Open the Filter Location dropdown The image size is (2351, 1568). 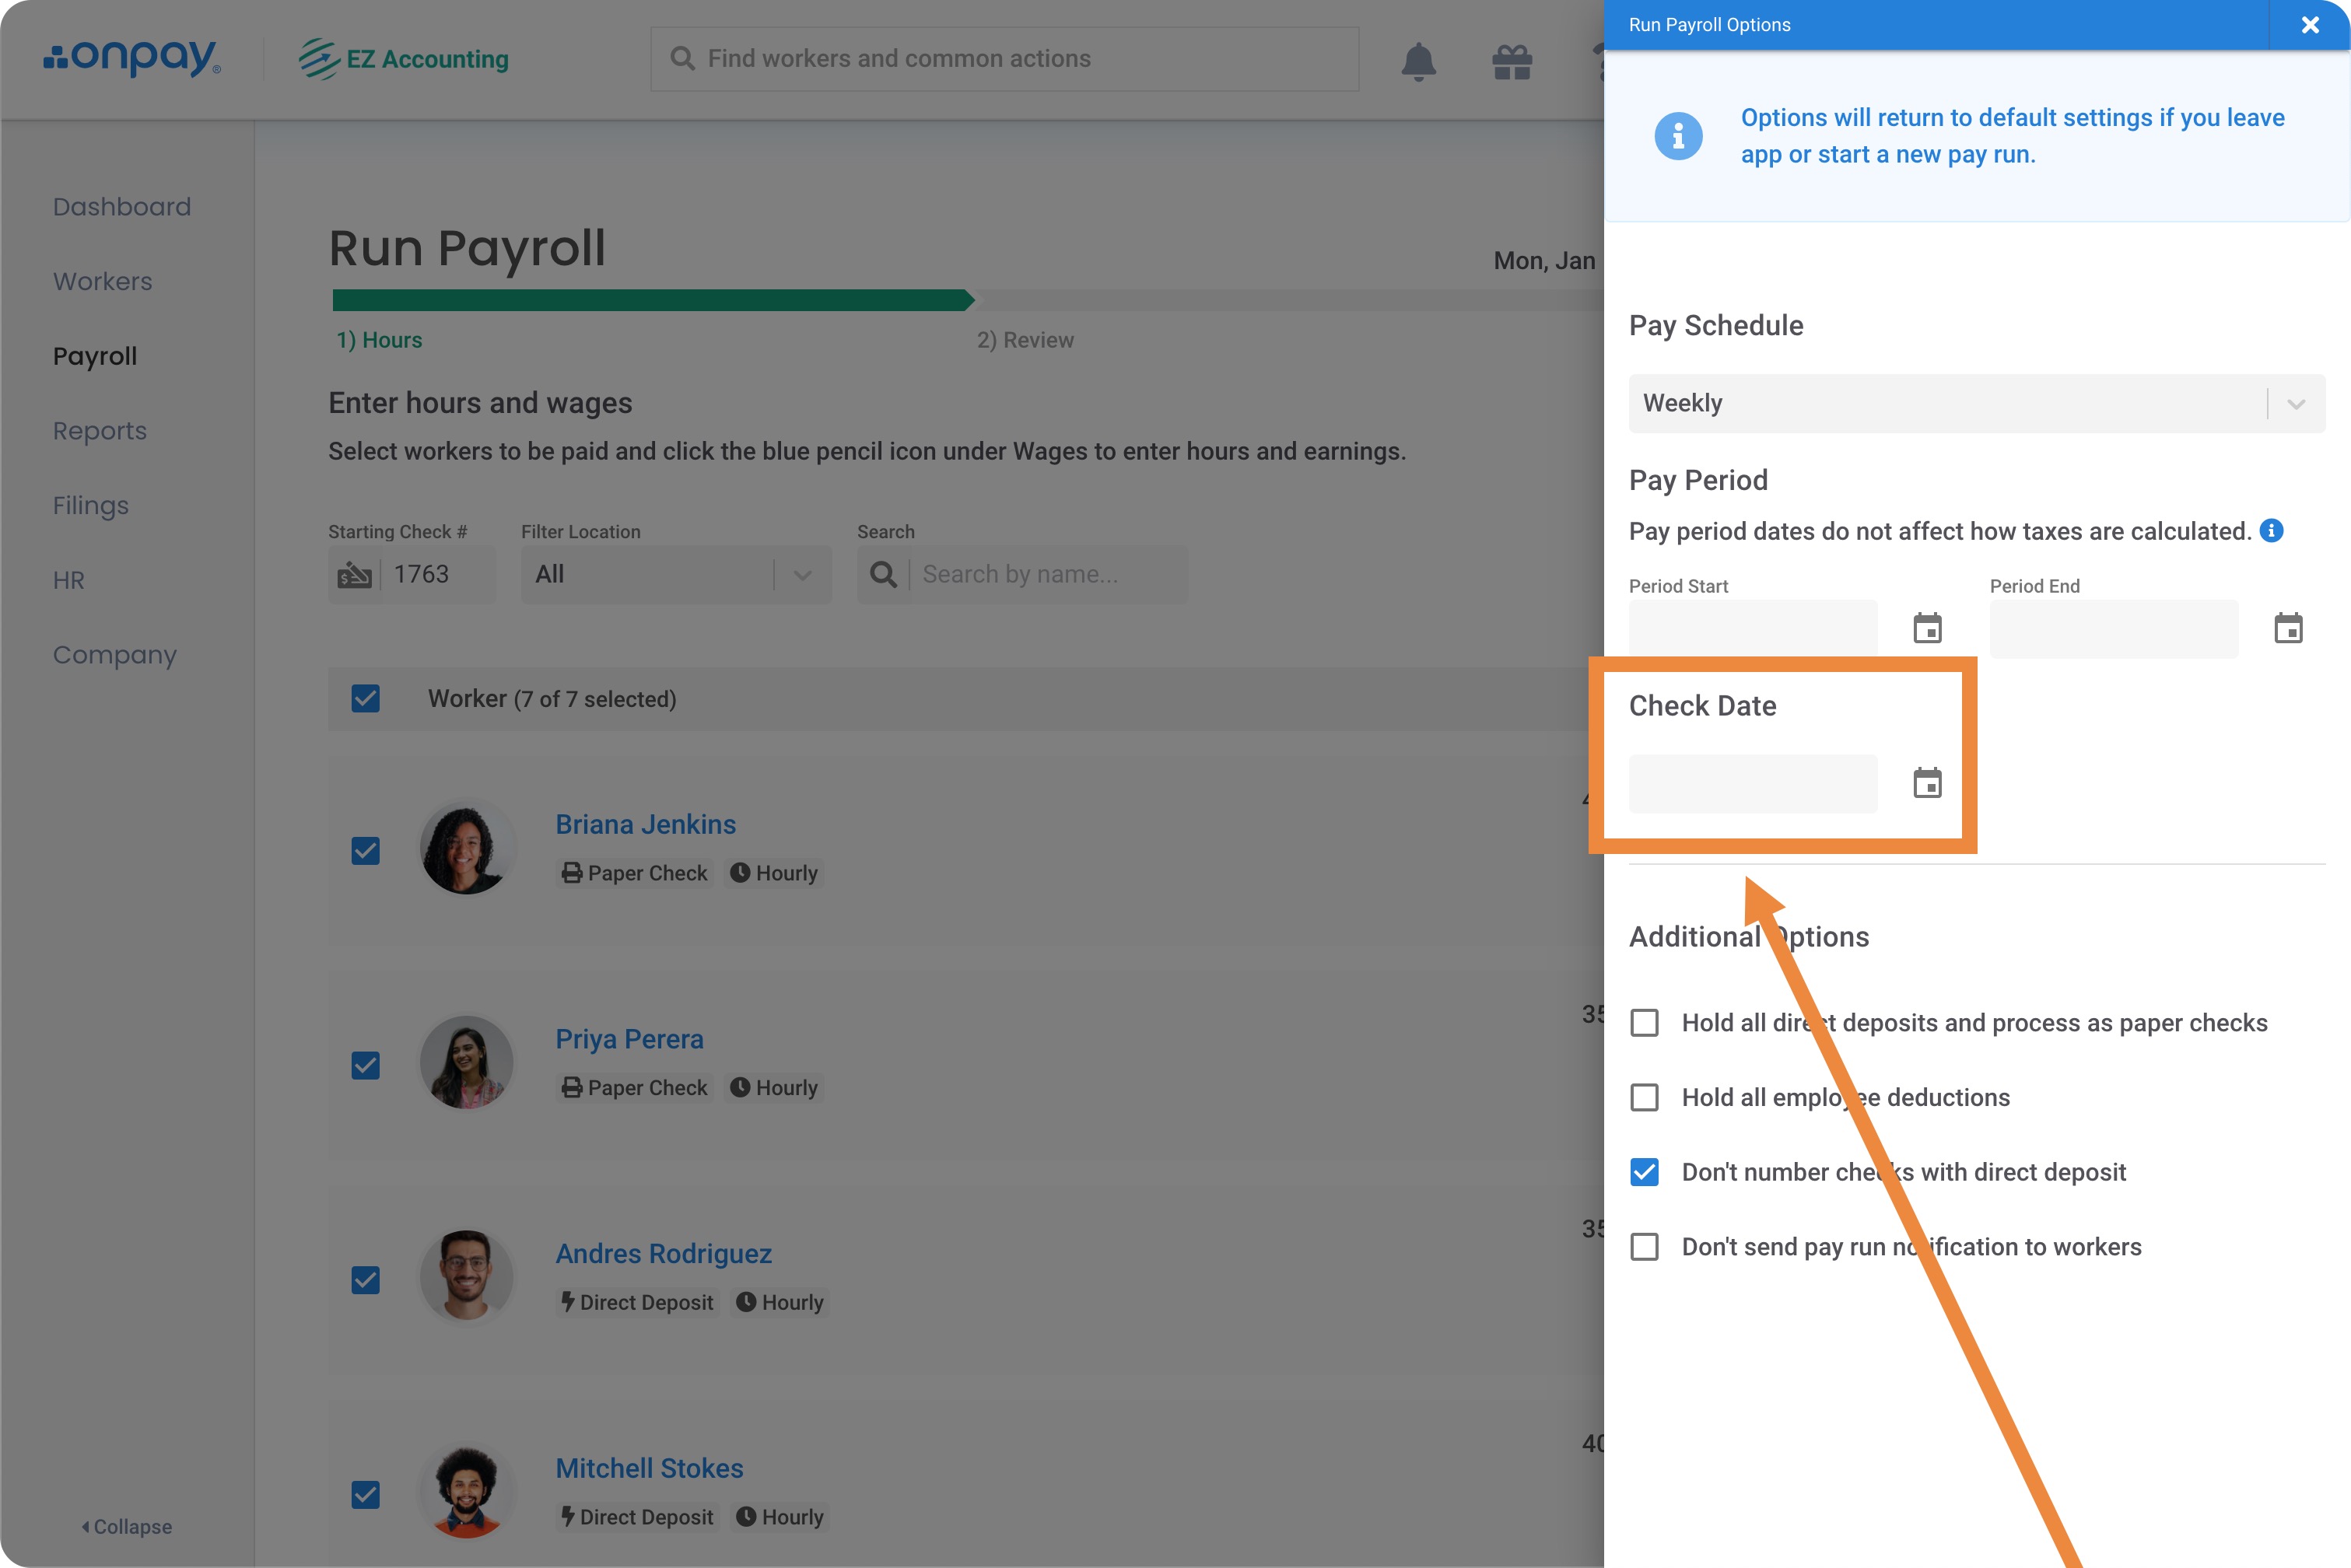pos(675,574)
